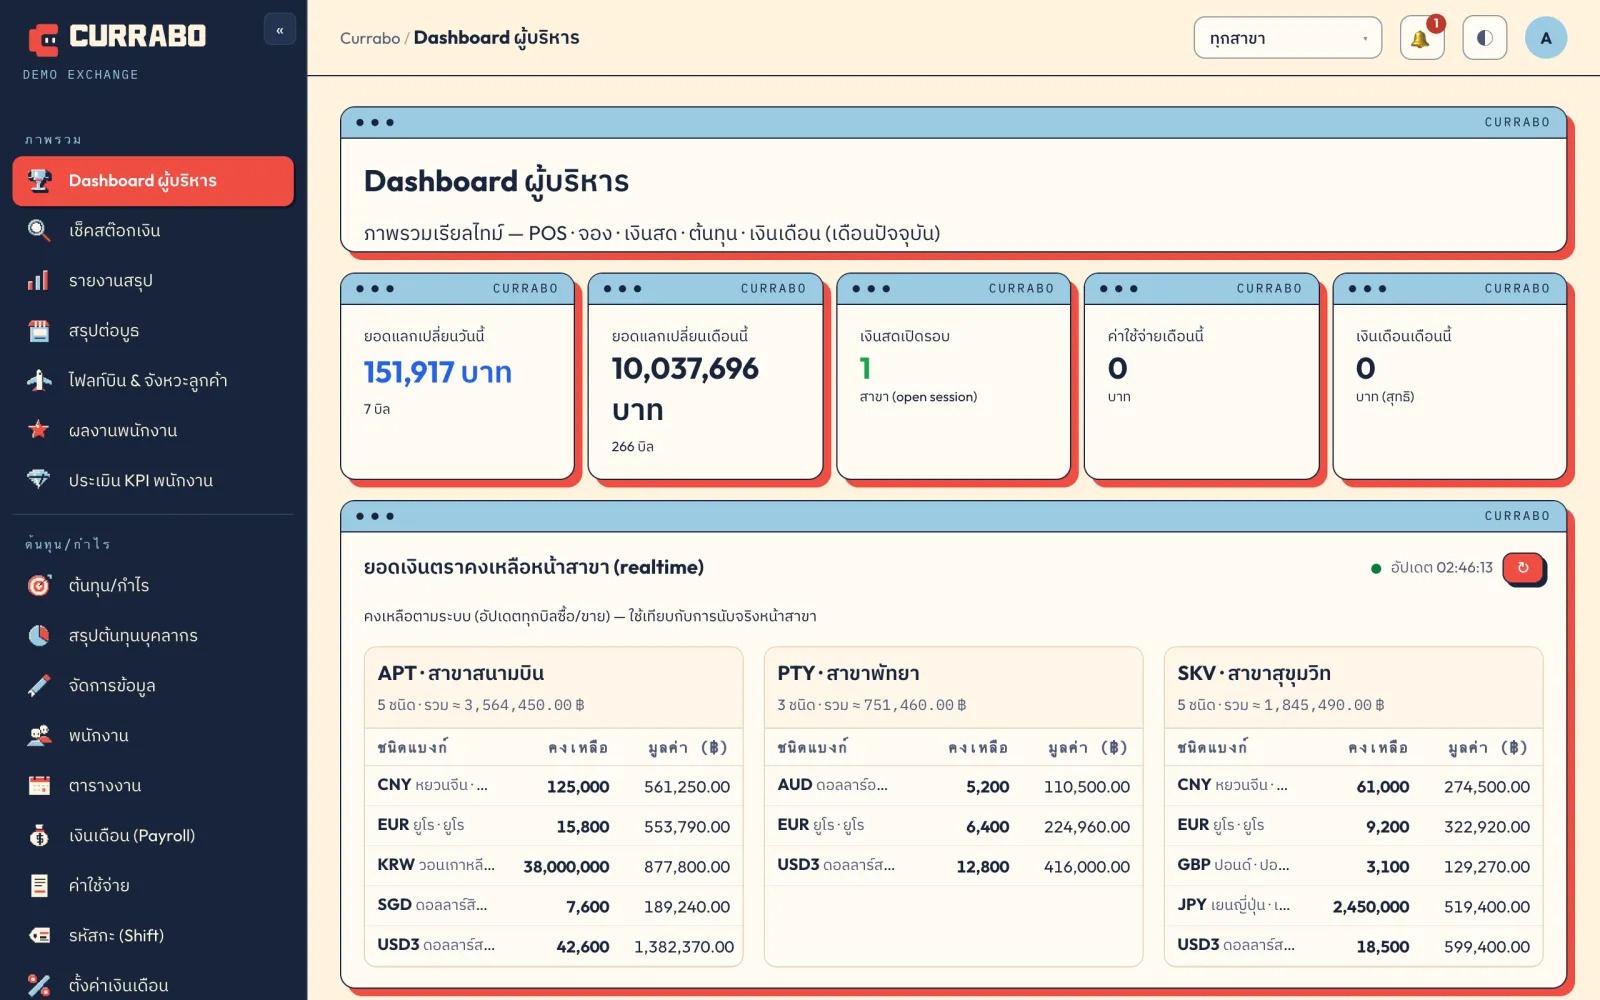This screenshot has height=1000, width=1600.
Task: Click the PTY · สาขาพัทยา branch heading
Action: coord(849,673)
